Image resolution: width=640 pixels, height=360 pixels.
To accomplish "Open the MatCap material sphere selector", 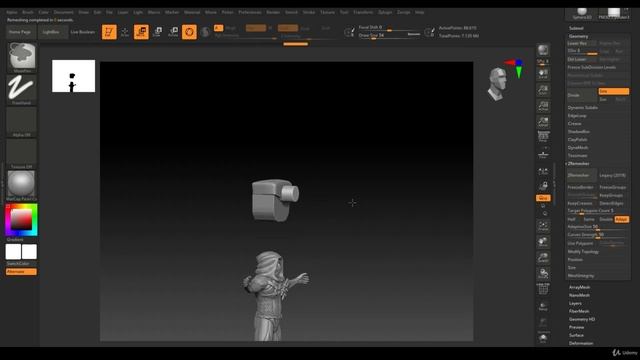I will point(22,185).
